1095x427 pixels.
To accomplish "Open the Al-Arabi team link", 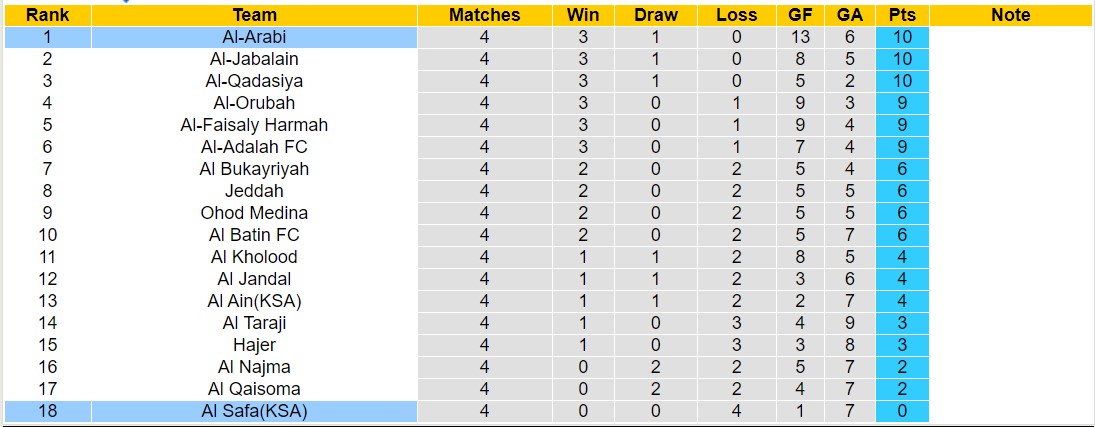I will [x=254, y=37].
